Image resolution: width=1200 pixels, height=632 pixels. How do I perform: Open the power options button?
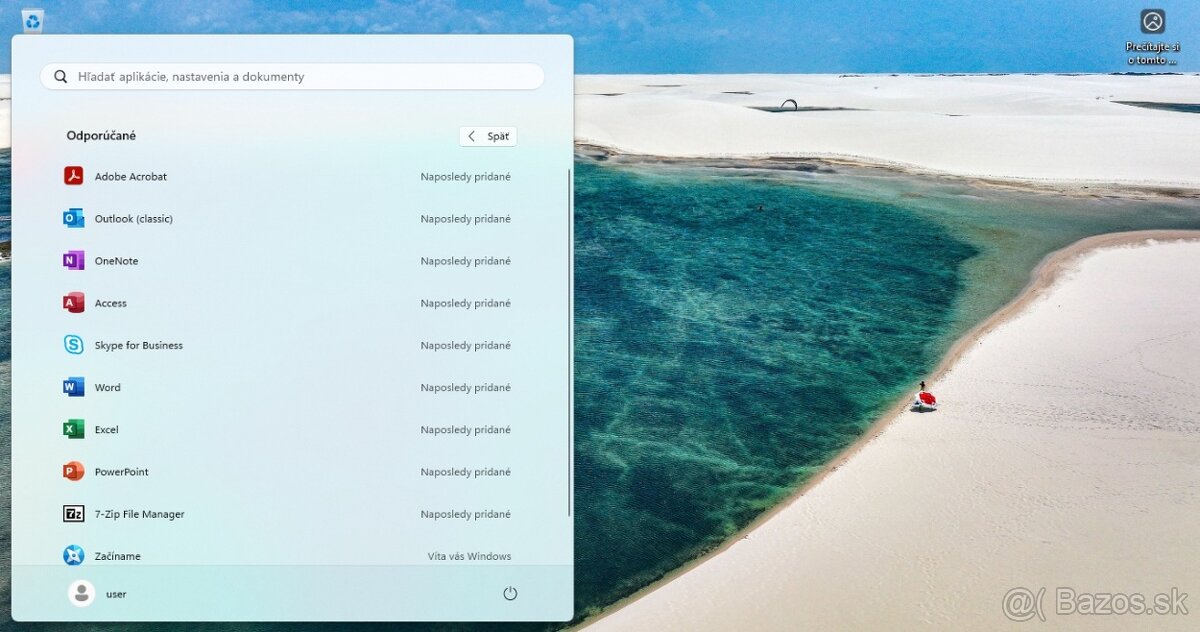(x=510, y=593)
